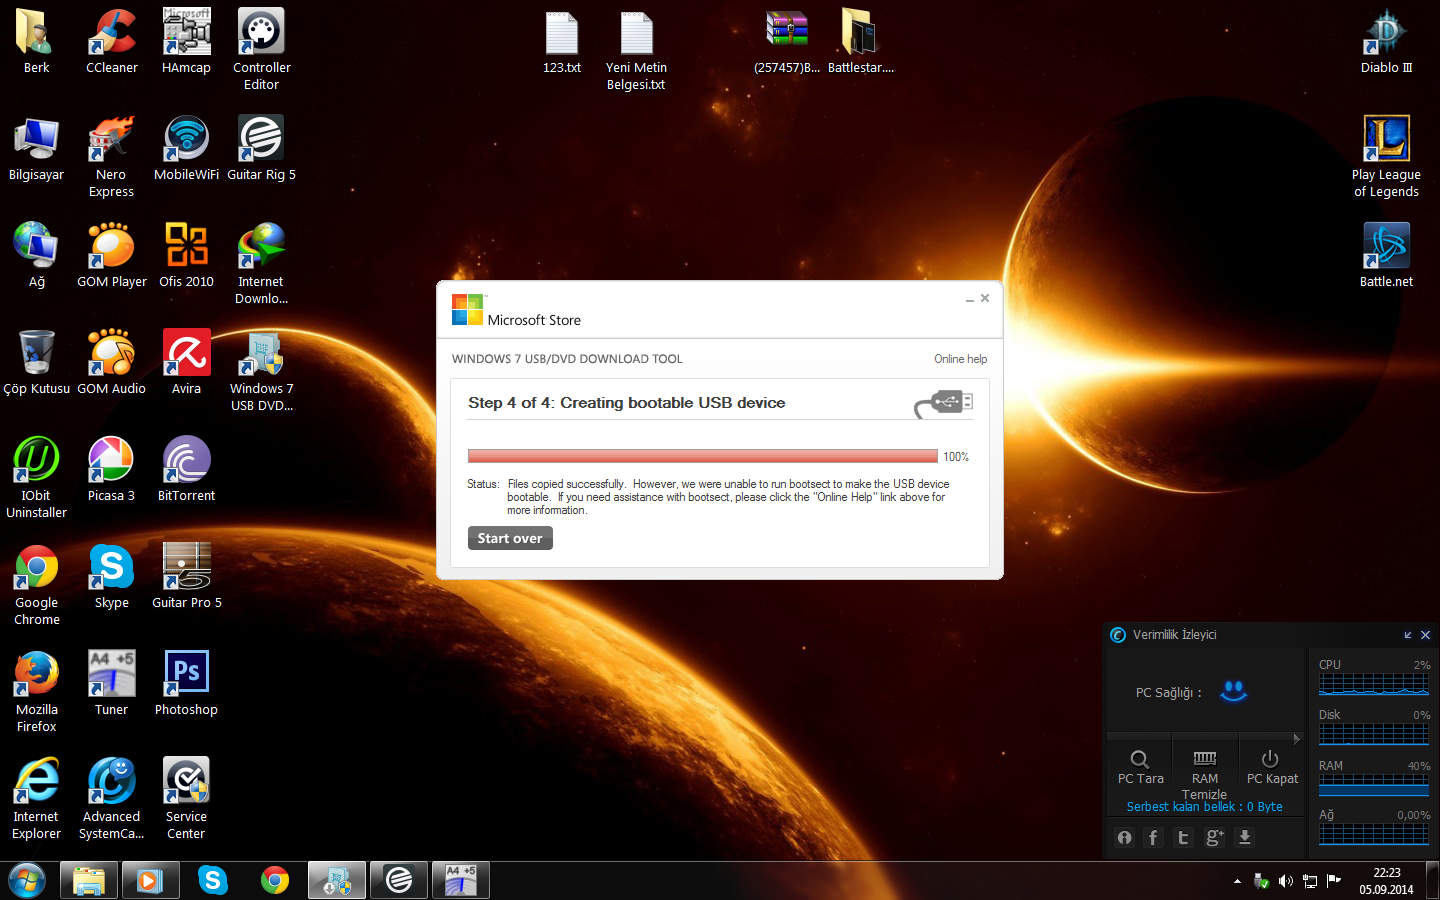Viewport: 1440px width, 900px height.
Task: Launch Diablo III shortcut
Action: pos(1386,41)
